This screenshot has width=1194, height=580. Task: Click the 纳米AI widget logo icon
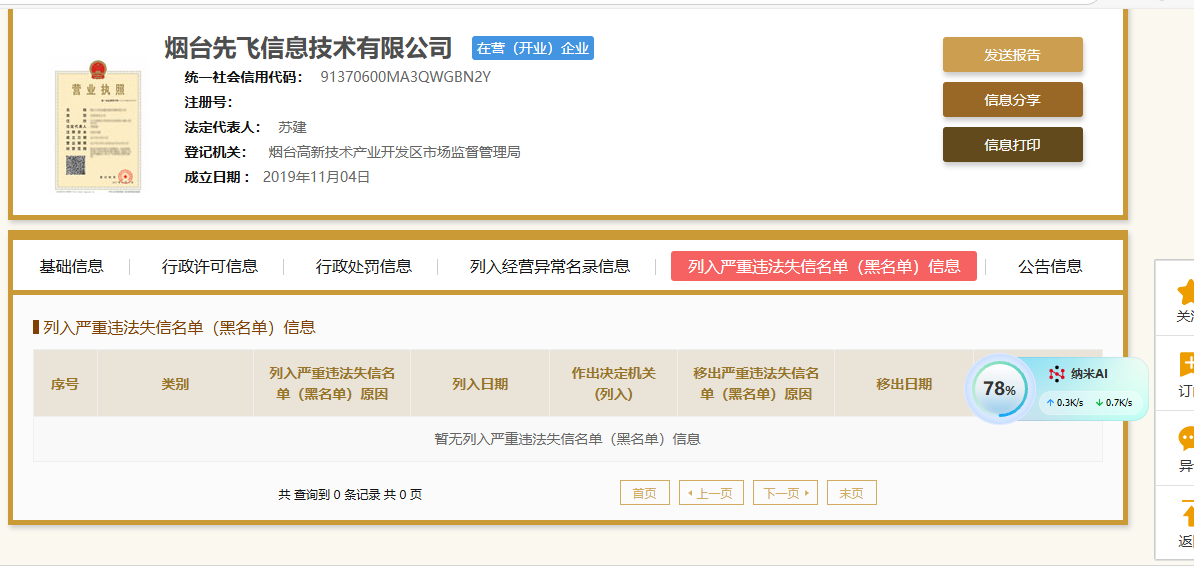click(1056, 374)
